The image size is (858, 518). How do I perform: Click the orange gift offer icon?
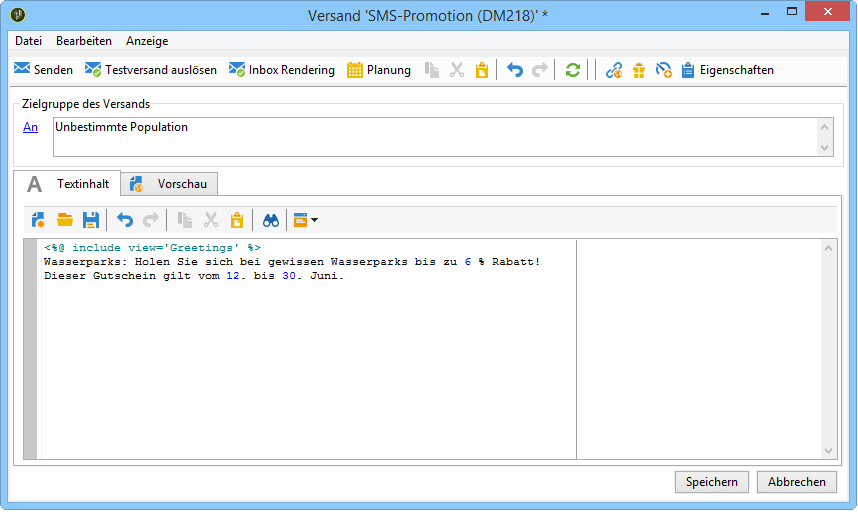pos(639,70)
